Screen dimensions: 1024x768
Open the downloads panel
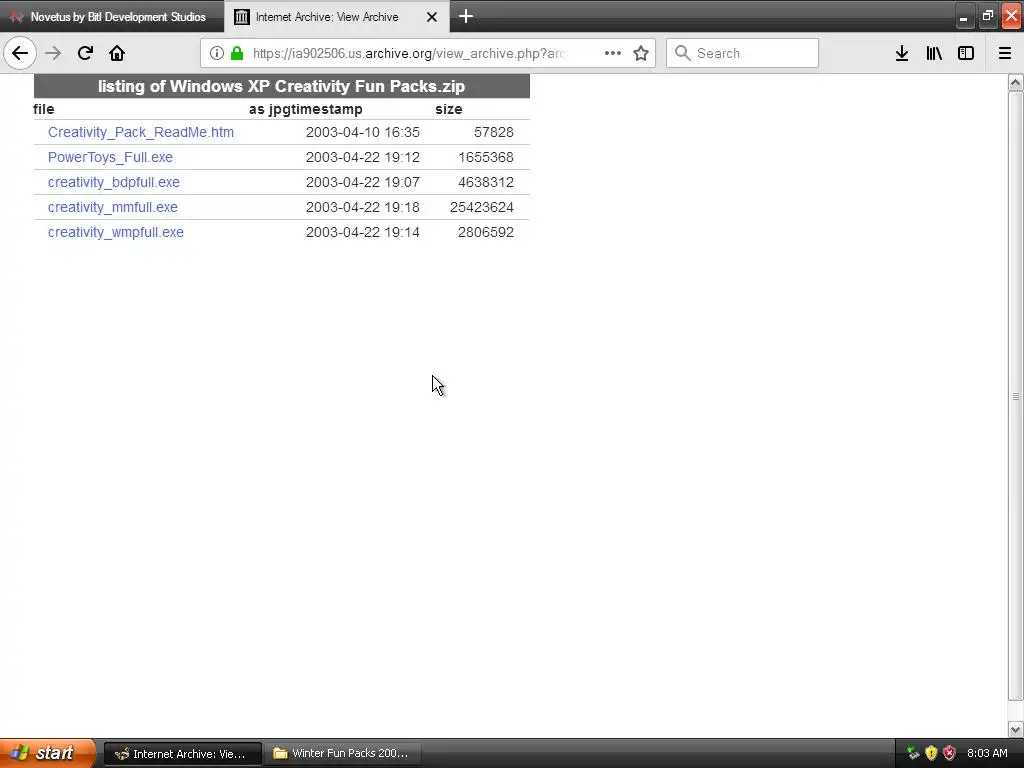(x=902, y=53)
